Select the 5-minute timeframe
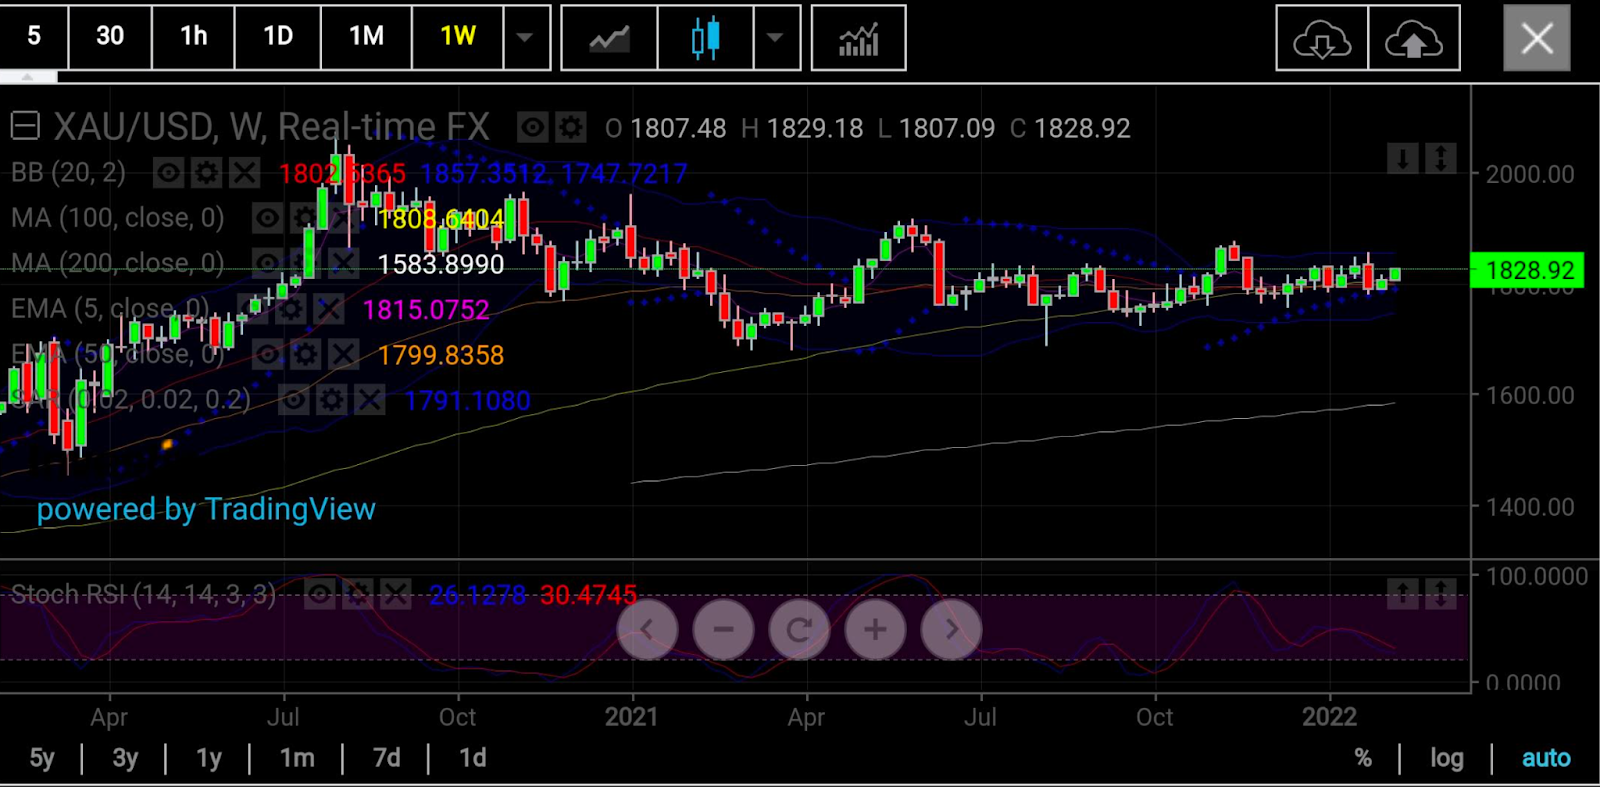This screenshot has height=787, width=1600. [34, 37]
